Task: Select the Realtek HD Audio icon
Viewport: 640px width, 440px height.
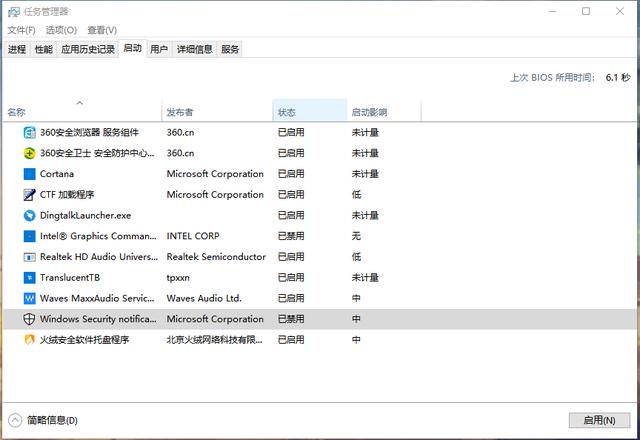Action: (30, 257)
